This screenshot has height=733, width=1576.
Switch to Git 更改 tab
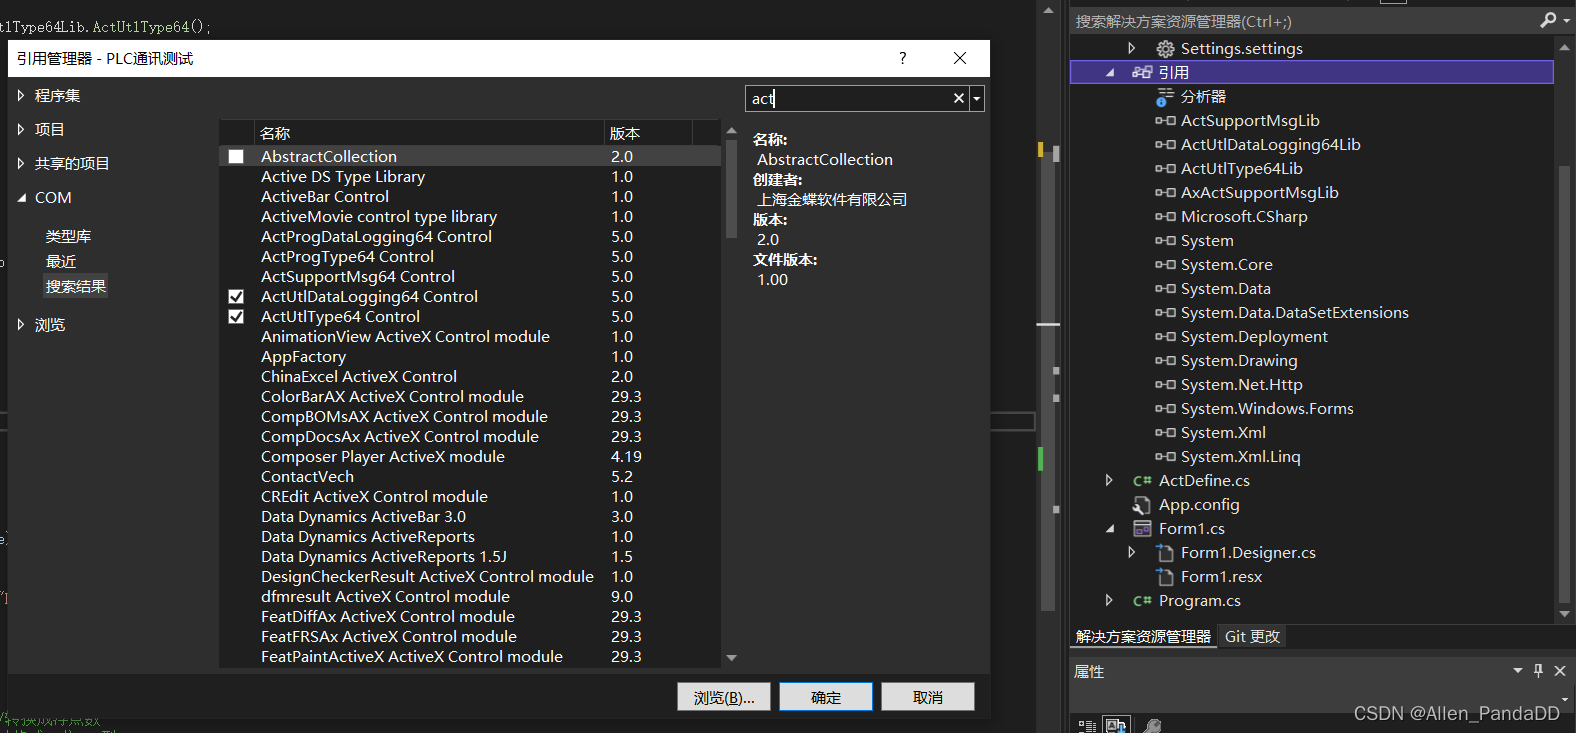[x=1252, y=637]
